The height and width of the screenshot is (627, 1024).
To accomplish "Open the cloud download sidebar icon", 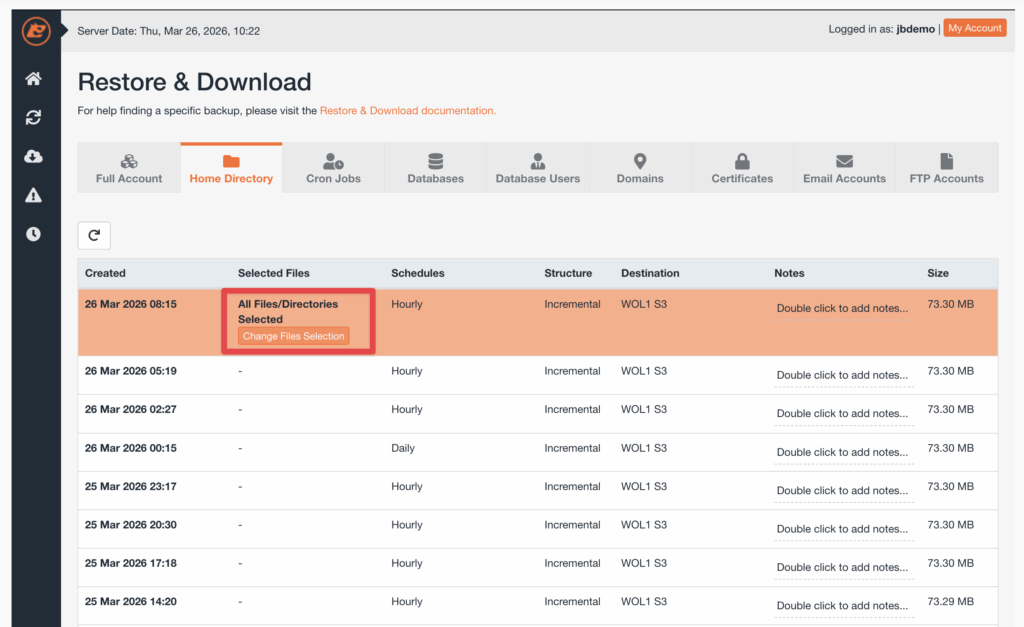I will point(34,157).
